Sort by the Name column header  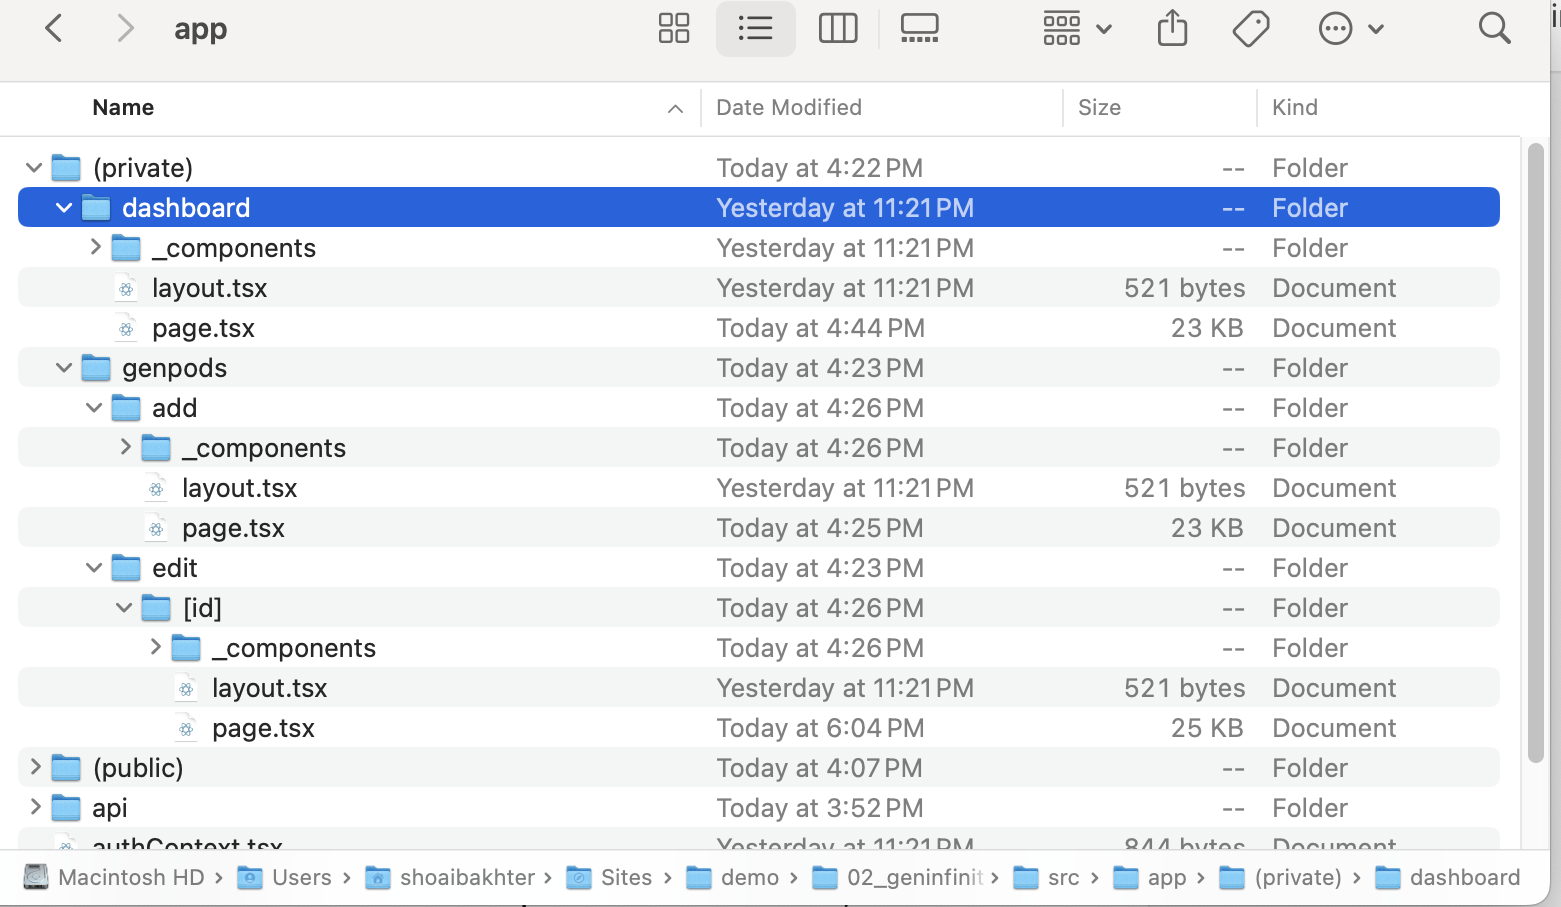[123, 107]
